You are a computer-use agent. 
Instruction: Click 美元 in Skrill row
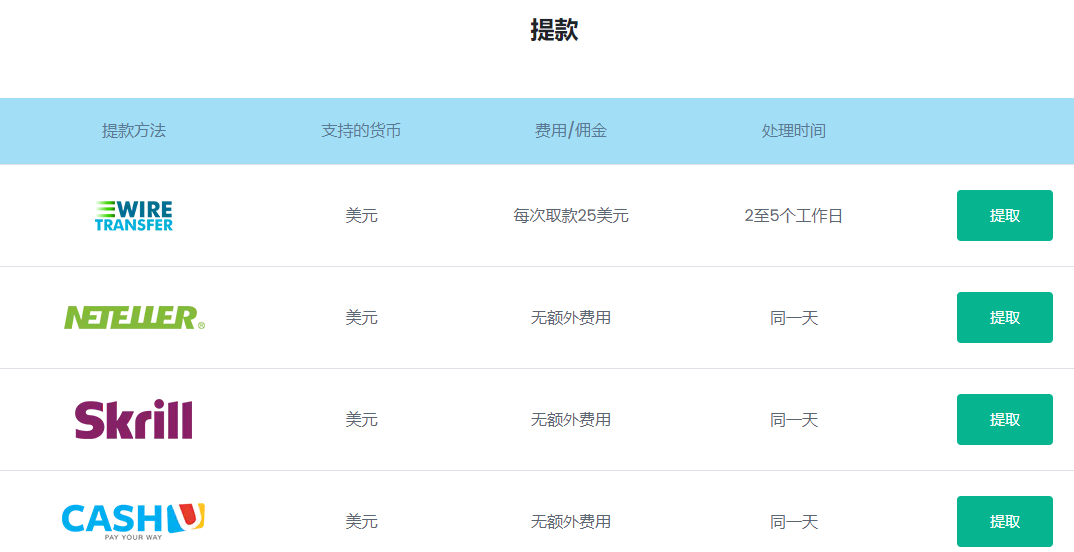(362, 420)
